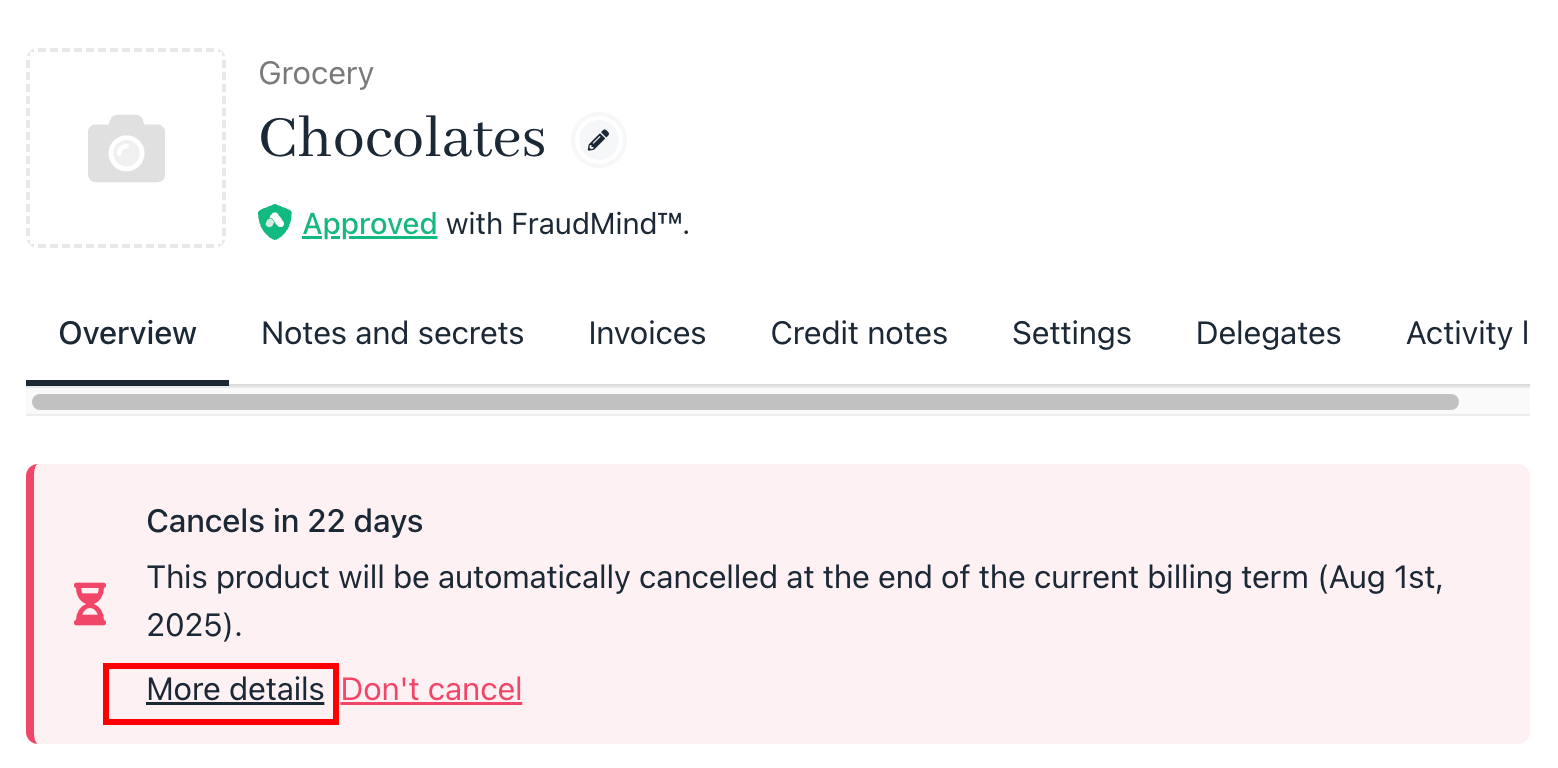Viewport: 1558px width, 768px height.
Task: Click the Cancels in 22 days heading
Action: tap(285, 521)
